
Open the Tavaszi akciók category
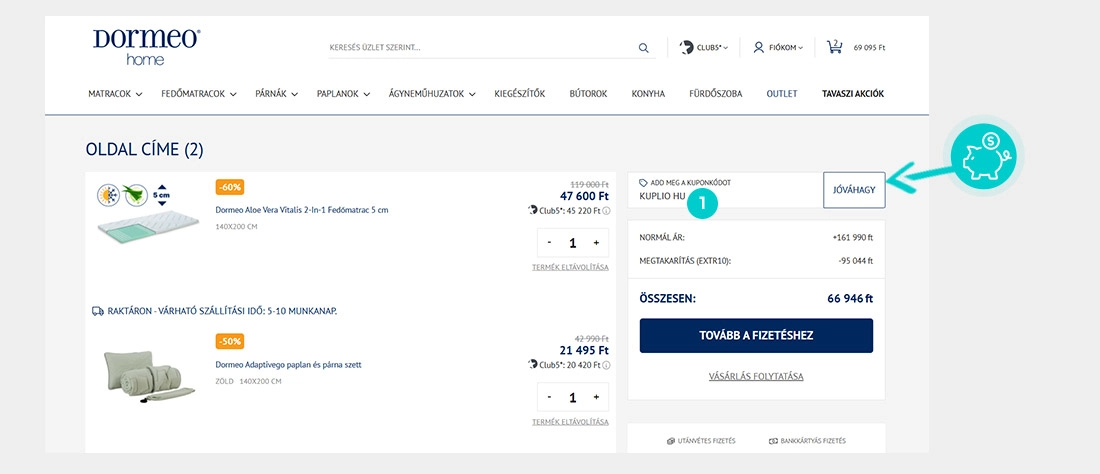click(x=853, y=93)
